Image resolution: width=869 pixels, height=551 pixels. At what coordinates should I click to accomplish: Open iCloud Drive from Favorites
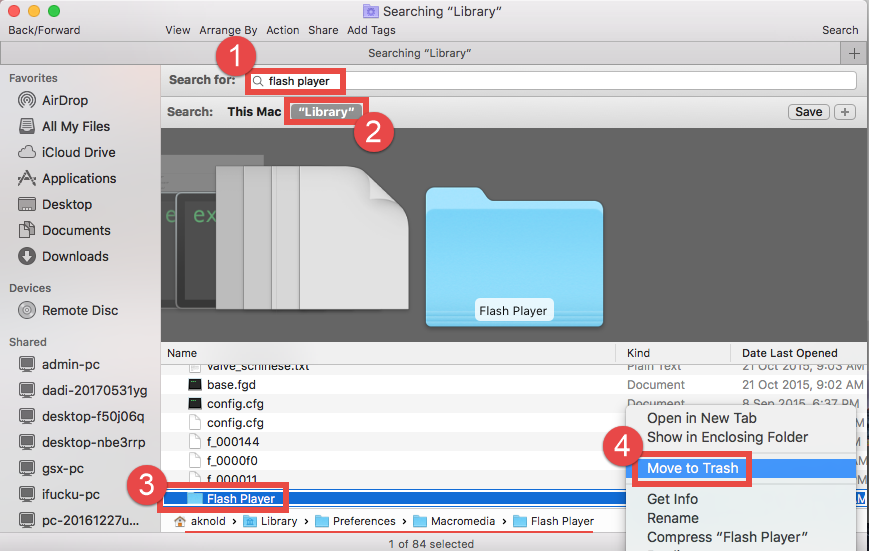(x=67, y=152)
